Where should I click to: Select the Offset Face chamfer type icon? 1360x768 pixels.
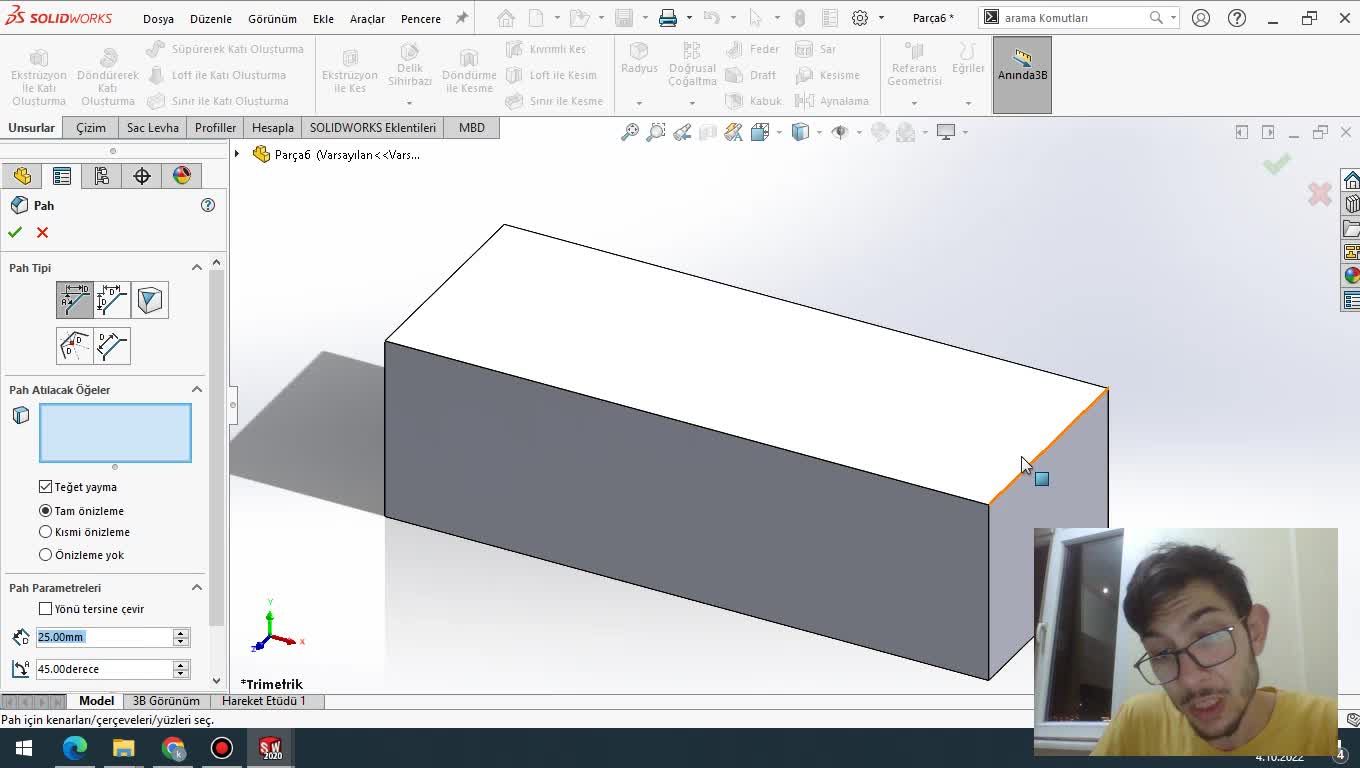tap(74, 346)
